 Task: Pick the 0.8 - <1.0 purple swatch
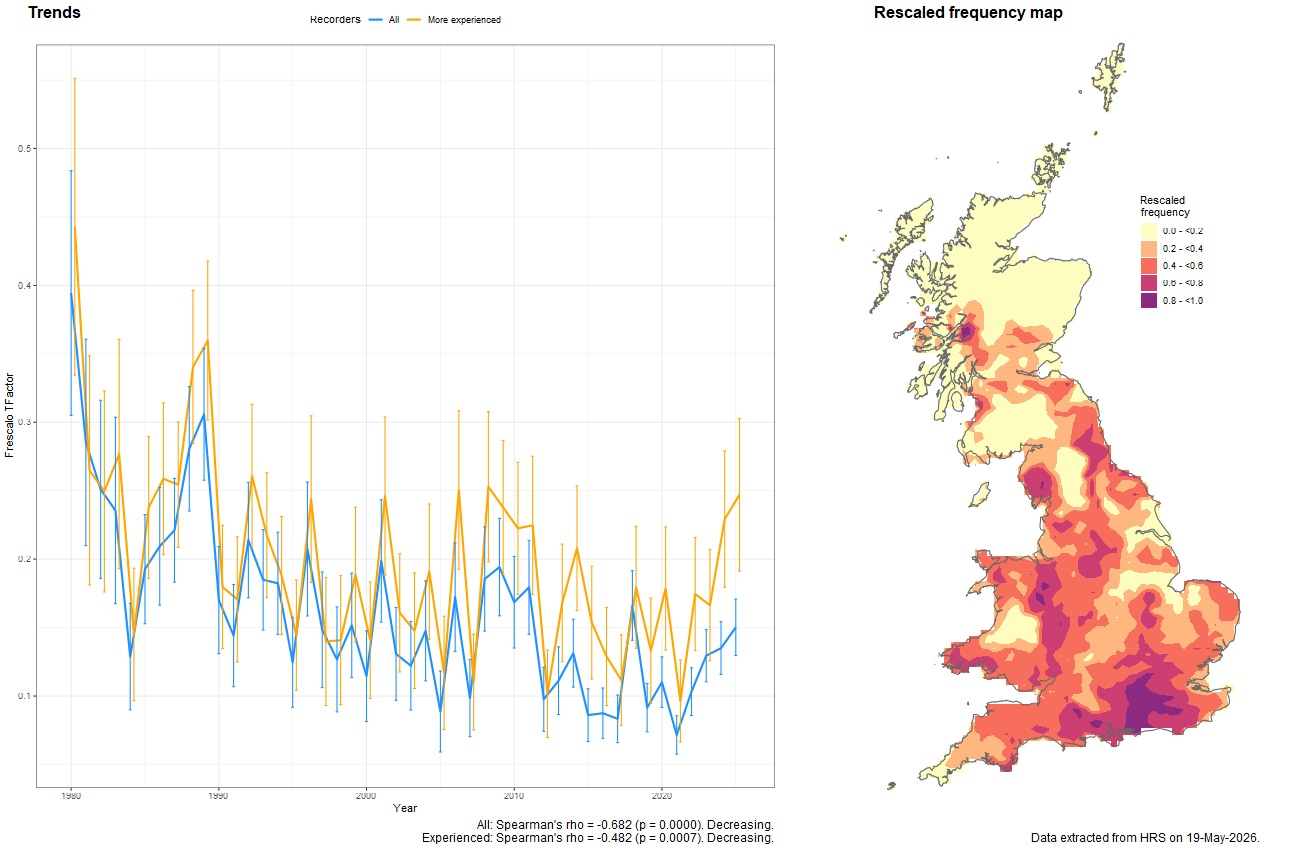(x=1149, y=300)
